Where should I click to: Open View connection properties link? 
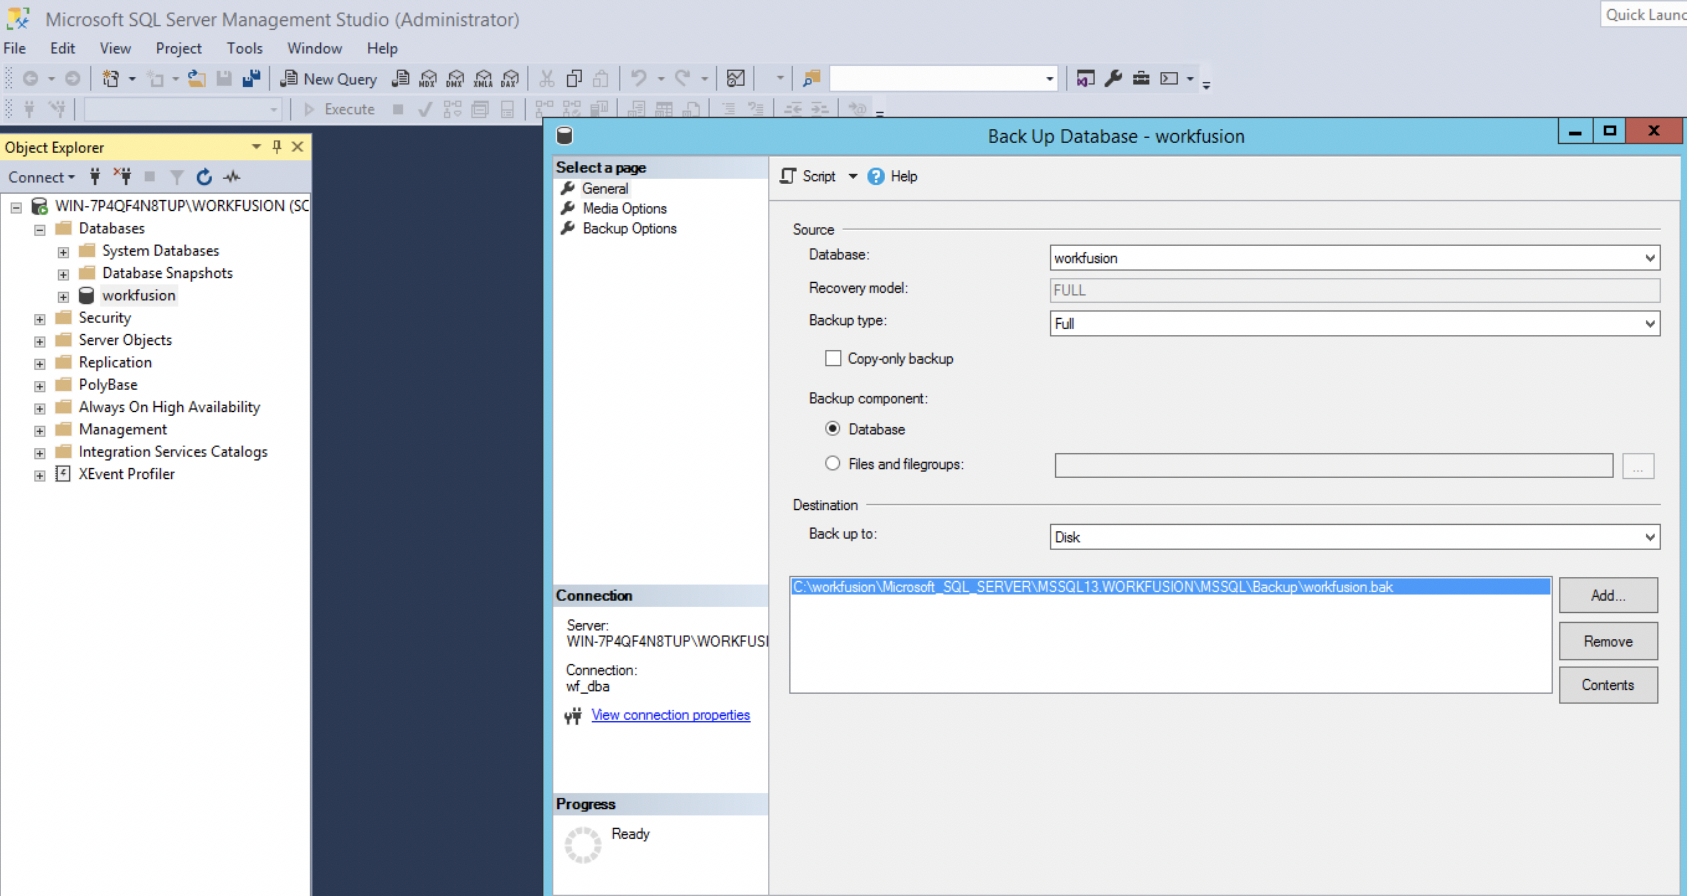(671, 715)
